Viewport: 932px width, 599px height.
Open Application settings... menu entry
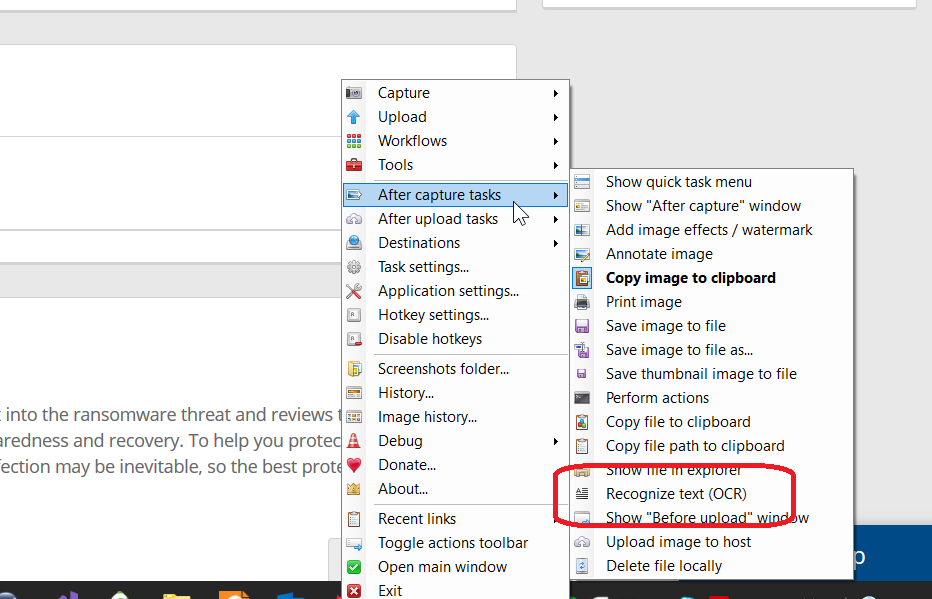(x=455, y=291)
